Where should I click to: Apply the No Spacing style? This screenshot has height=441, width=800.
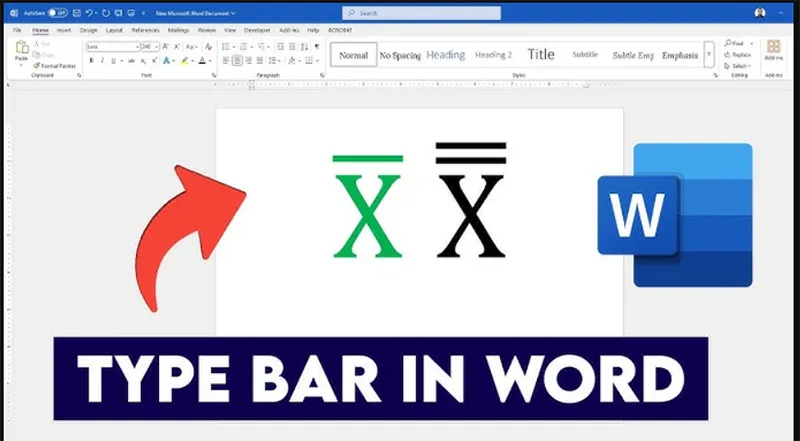pyautogui.click(x=400, y=55)
